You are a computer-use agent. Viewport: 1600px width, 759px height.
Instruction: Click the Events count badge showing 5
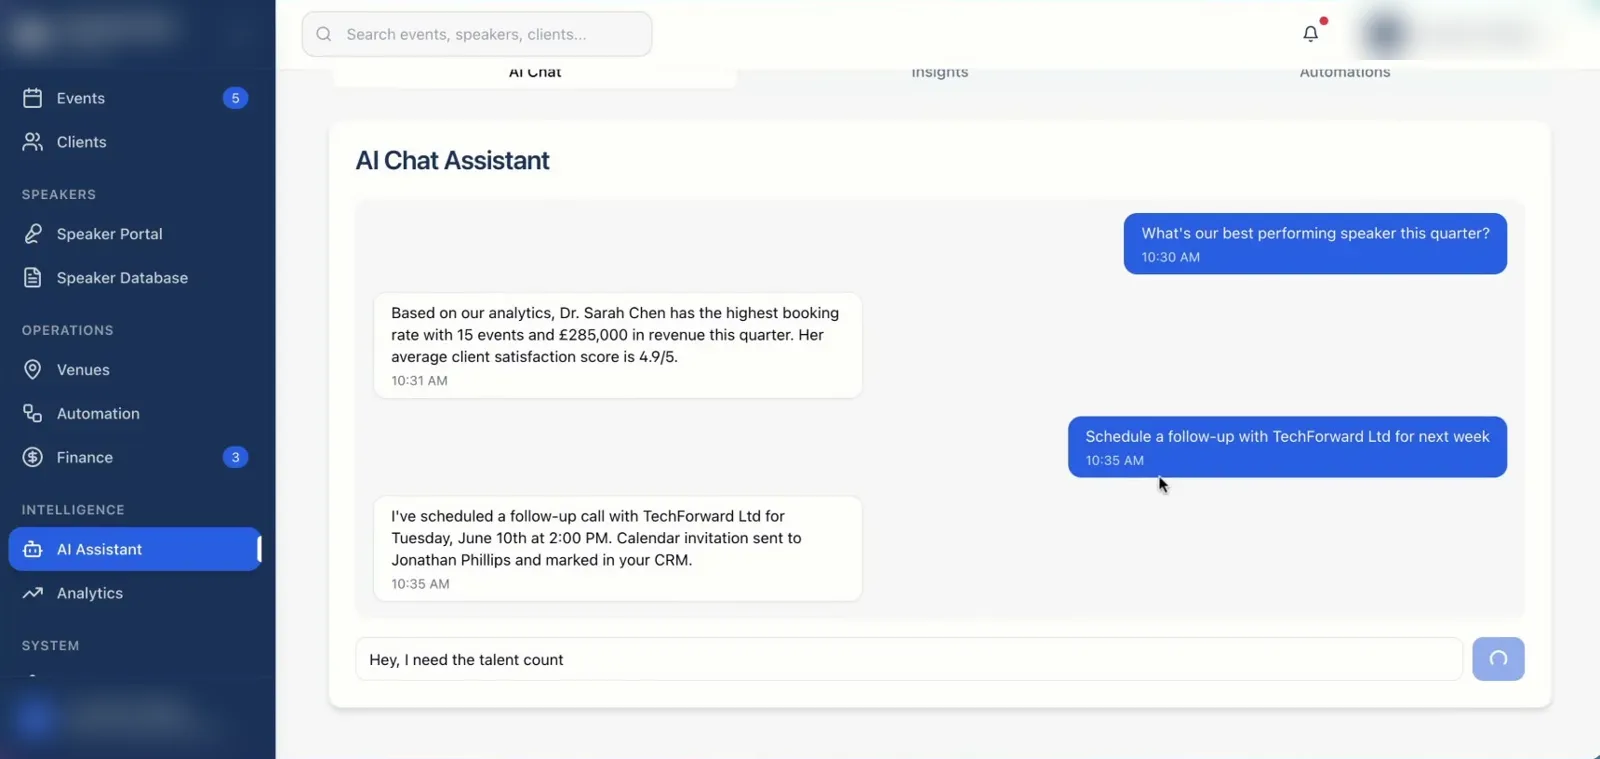click(x=235, y=98)
